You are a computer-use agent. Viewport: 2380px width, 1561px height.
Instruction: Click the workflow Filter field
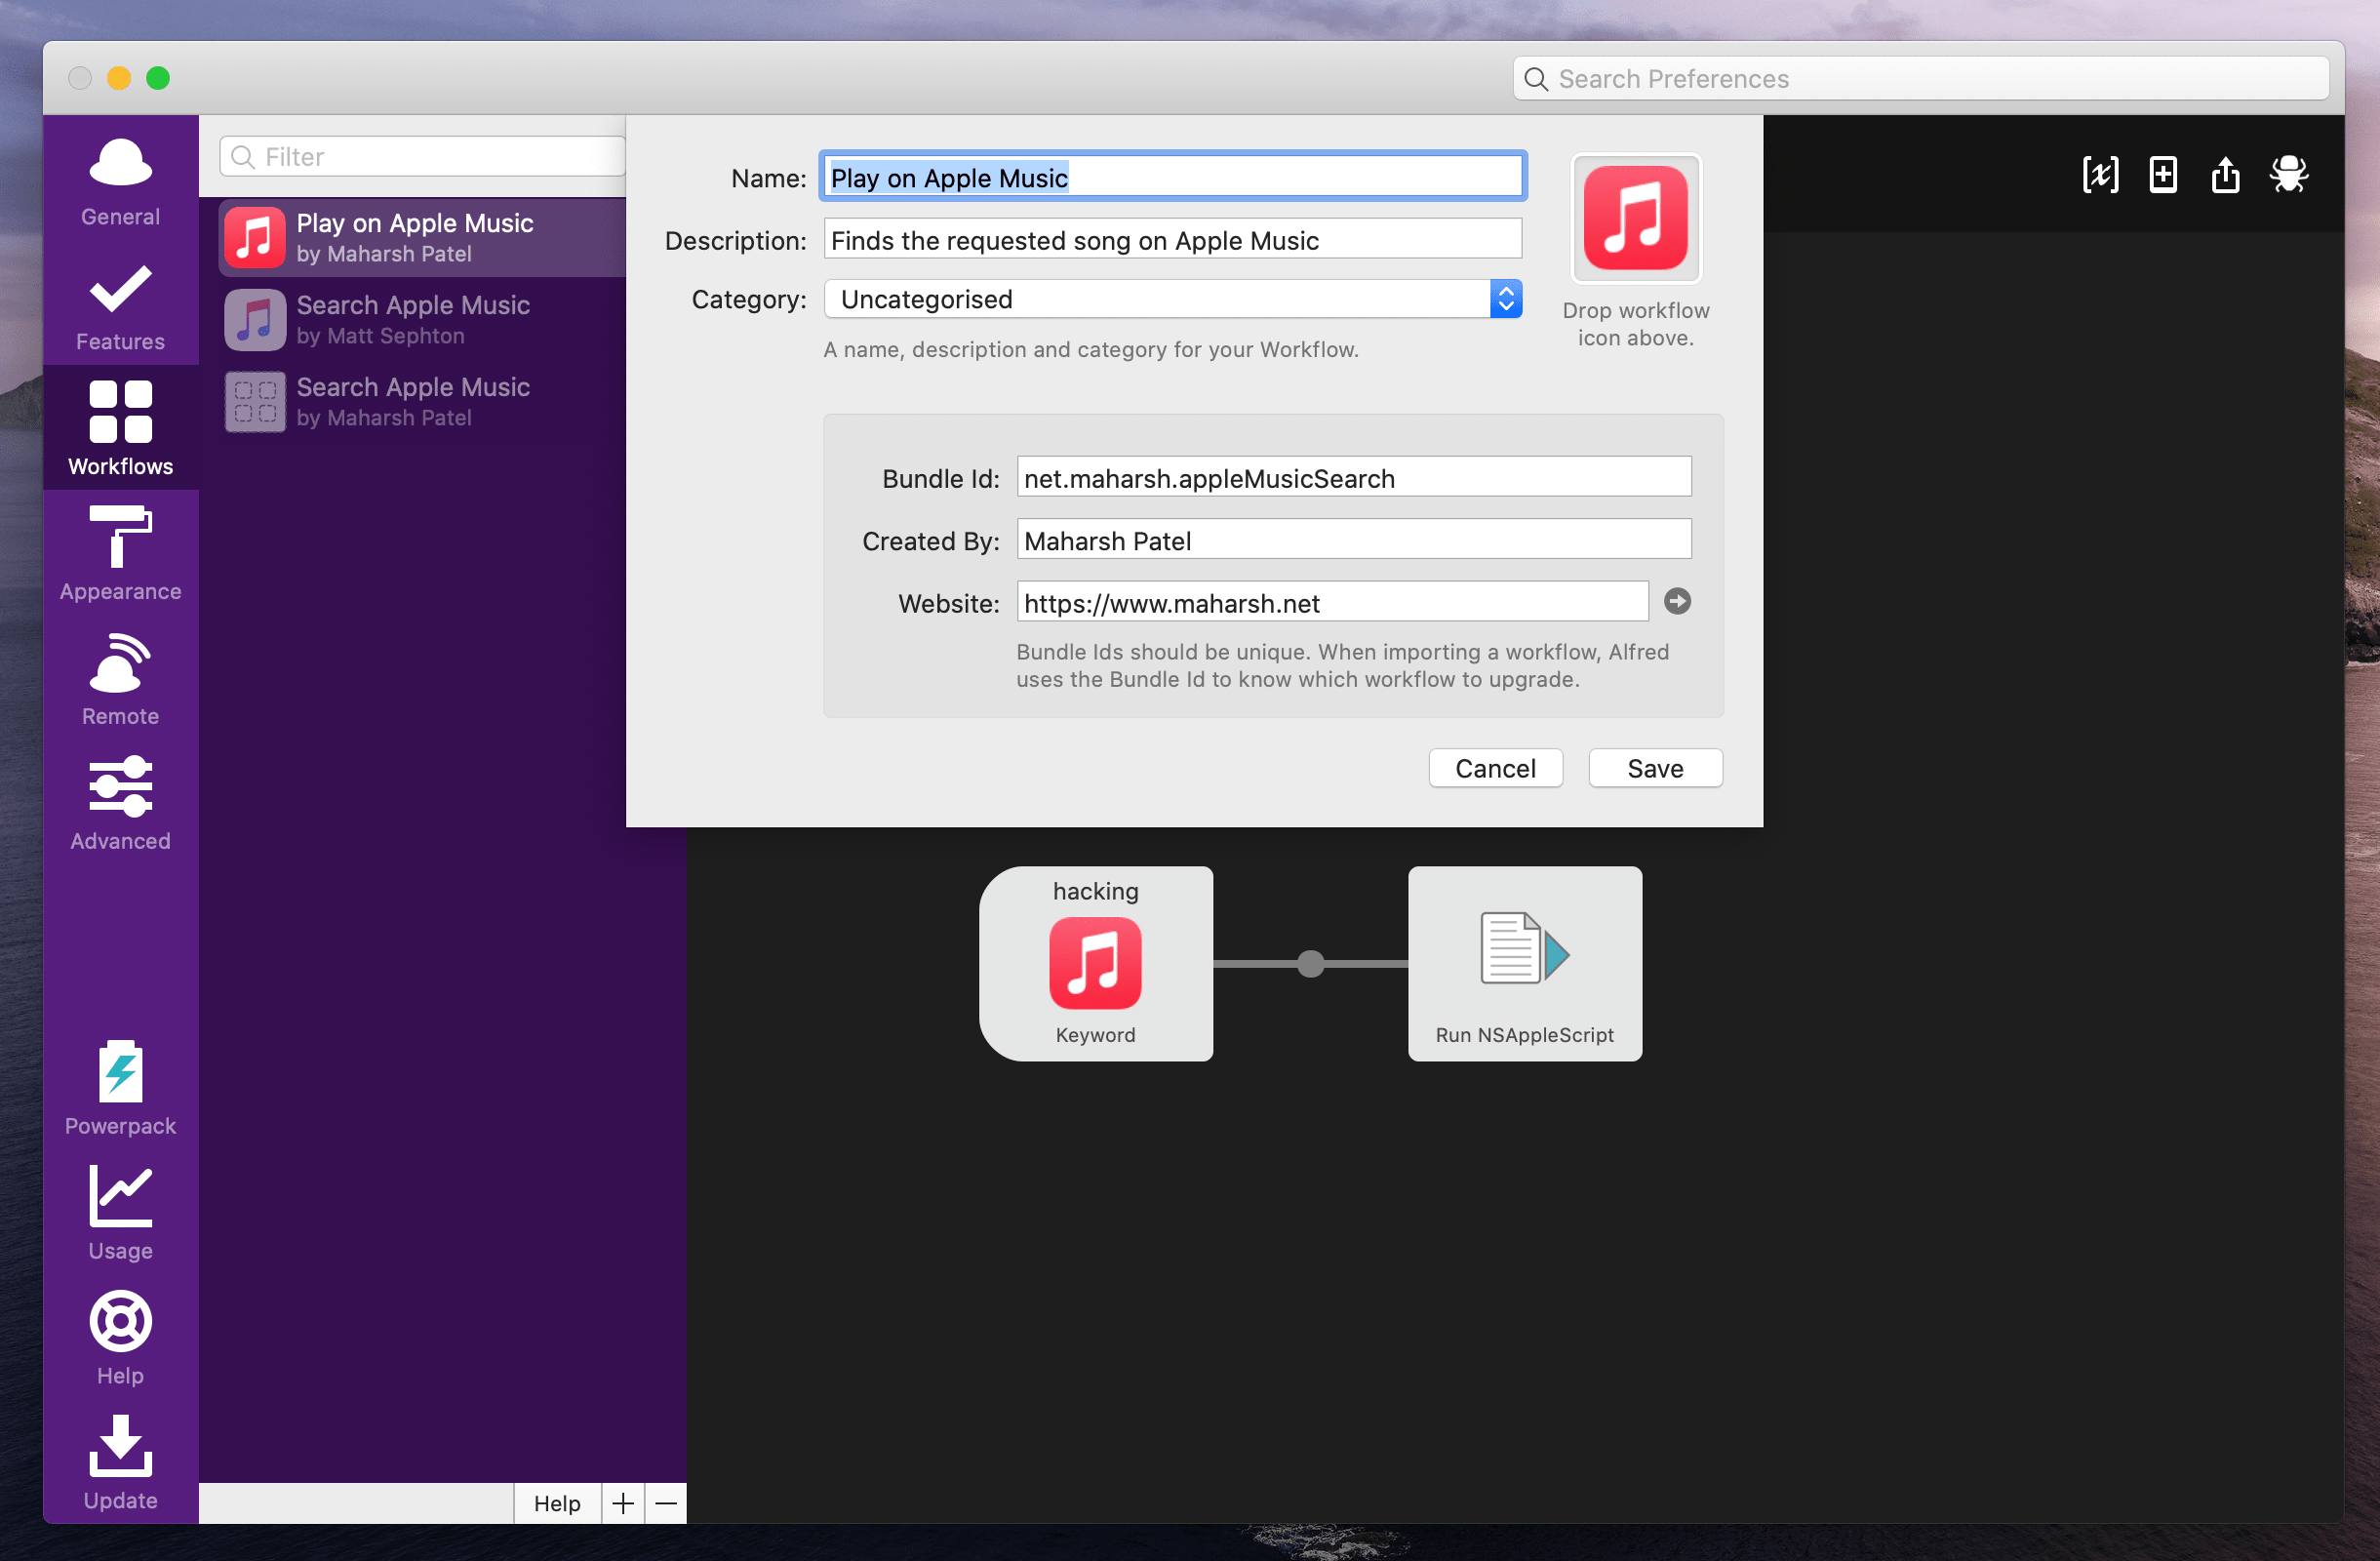click(x=422, y=157)
